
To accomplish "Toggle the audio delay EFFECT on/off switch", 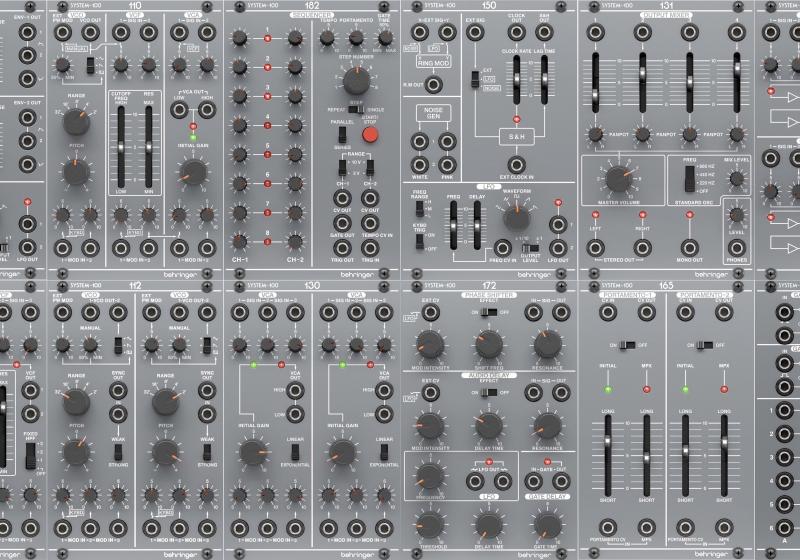I will coord(489,393).
